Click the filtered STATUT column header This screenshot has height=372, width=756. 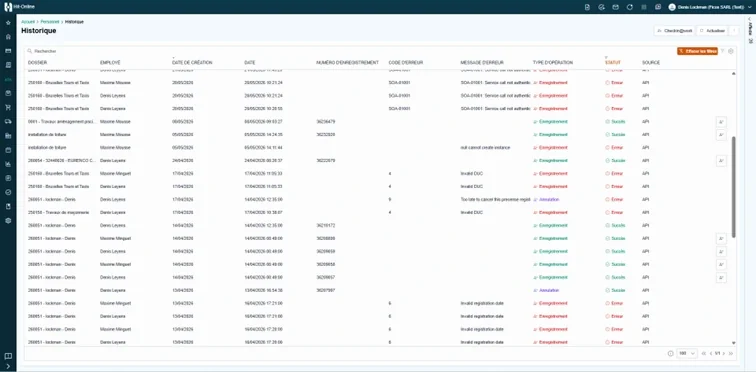[613, 63]
